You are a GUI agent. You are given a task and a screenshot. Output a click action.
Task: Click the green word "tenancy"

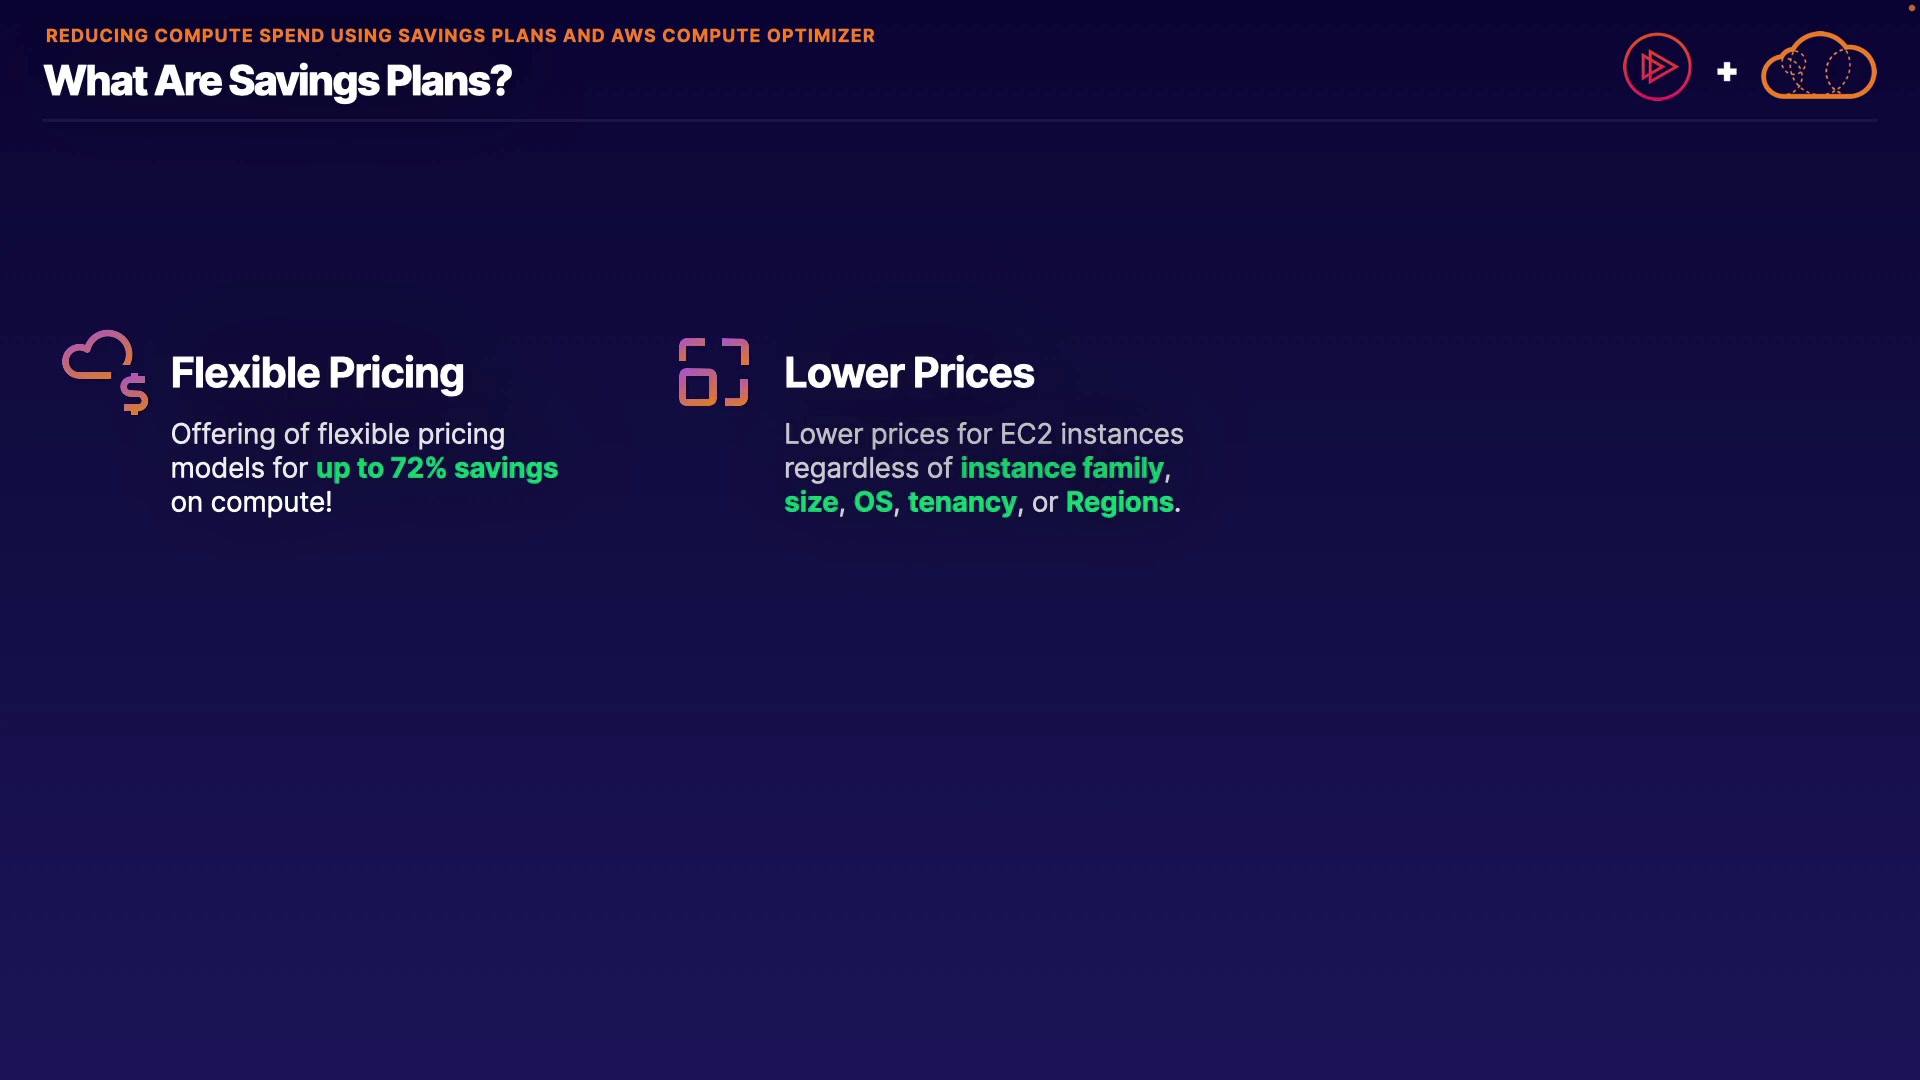click(x=962, y=502)
